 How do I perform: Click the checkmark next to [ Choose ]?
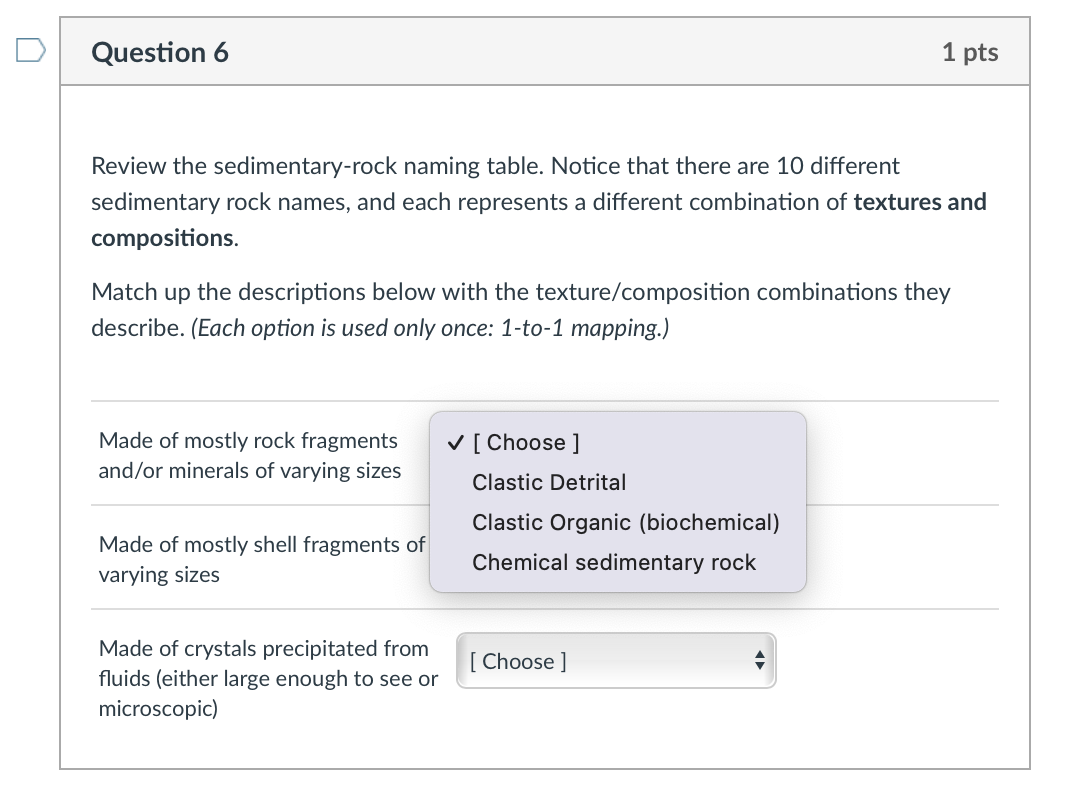tap(456, 442)
